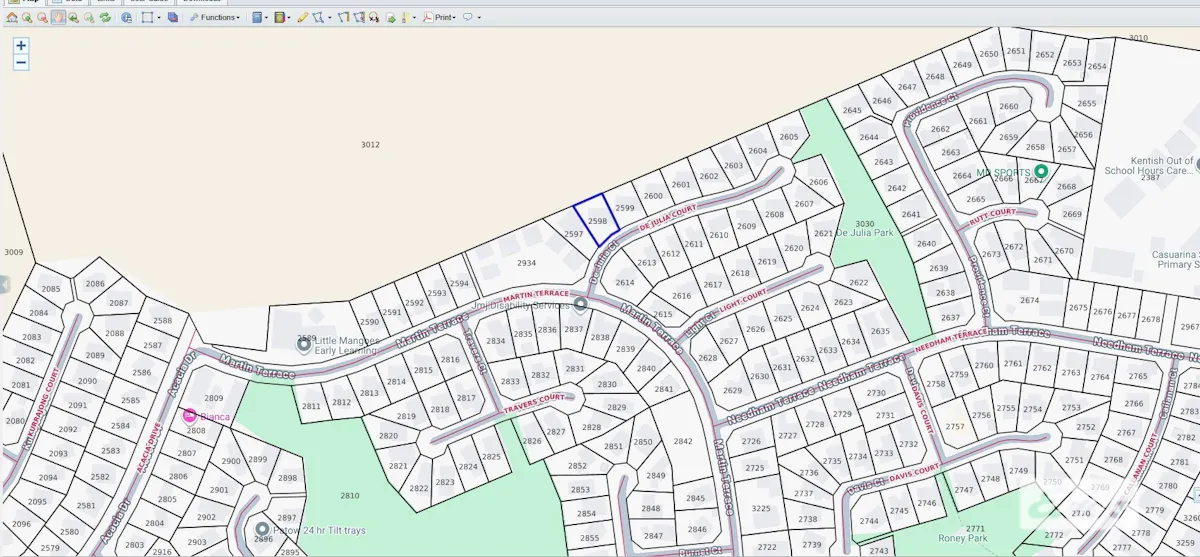
Task: Open the Print menu
Action: [438, 17]
